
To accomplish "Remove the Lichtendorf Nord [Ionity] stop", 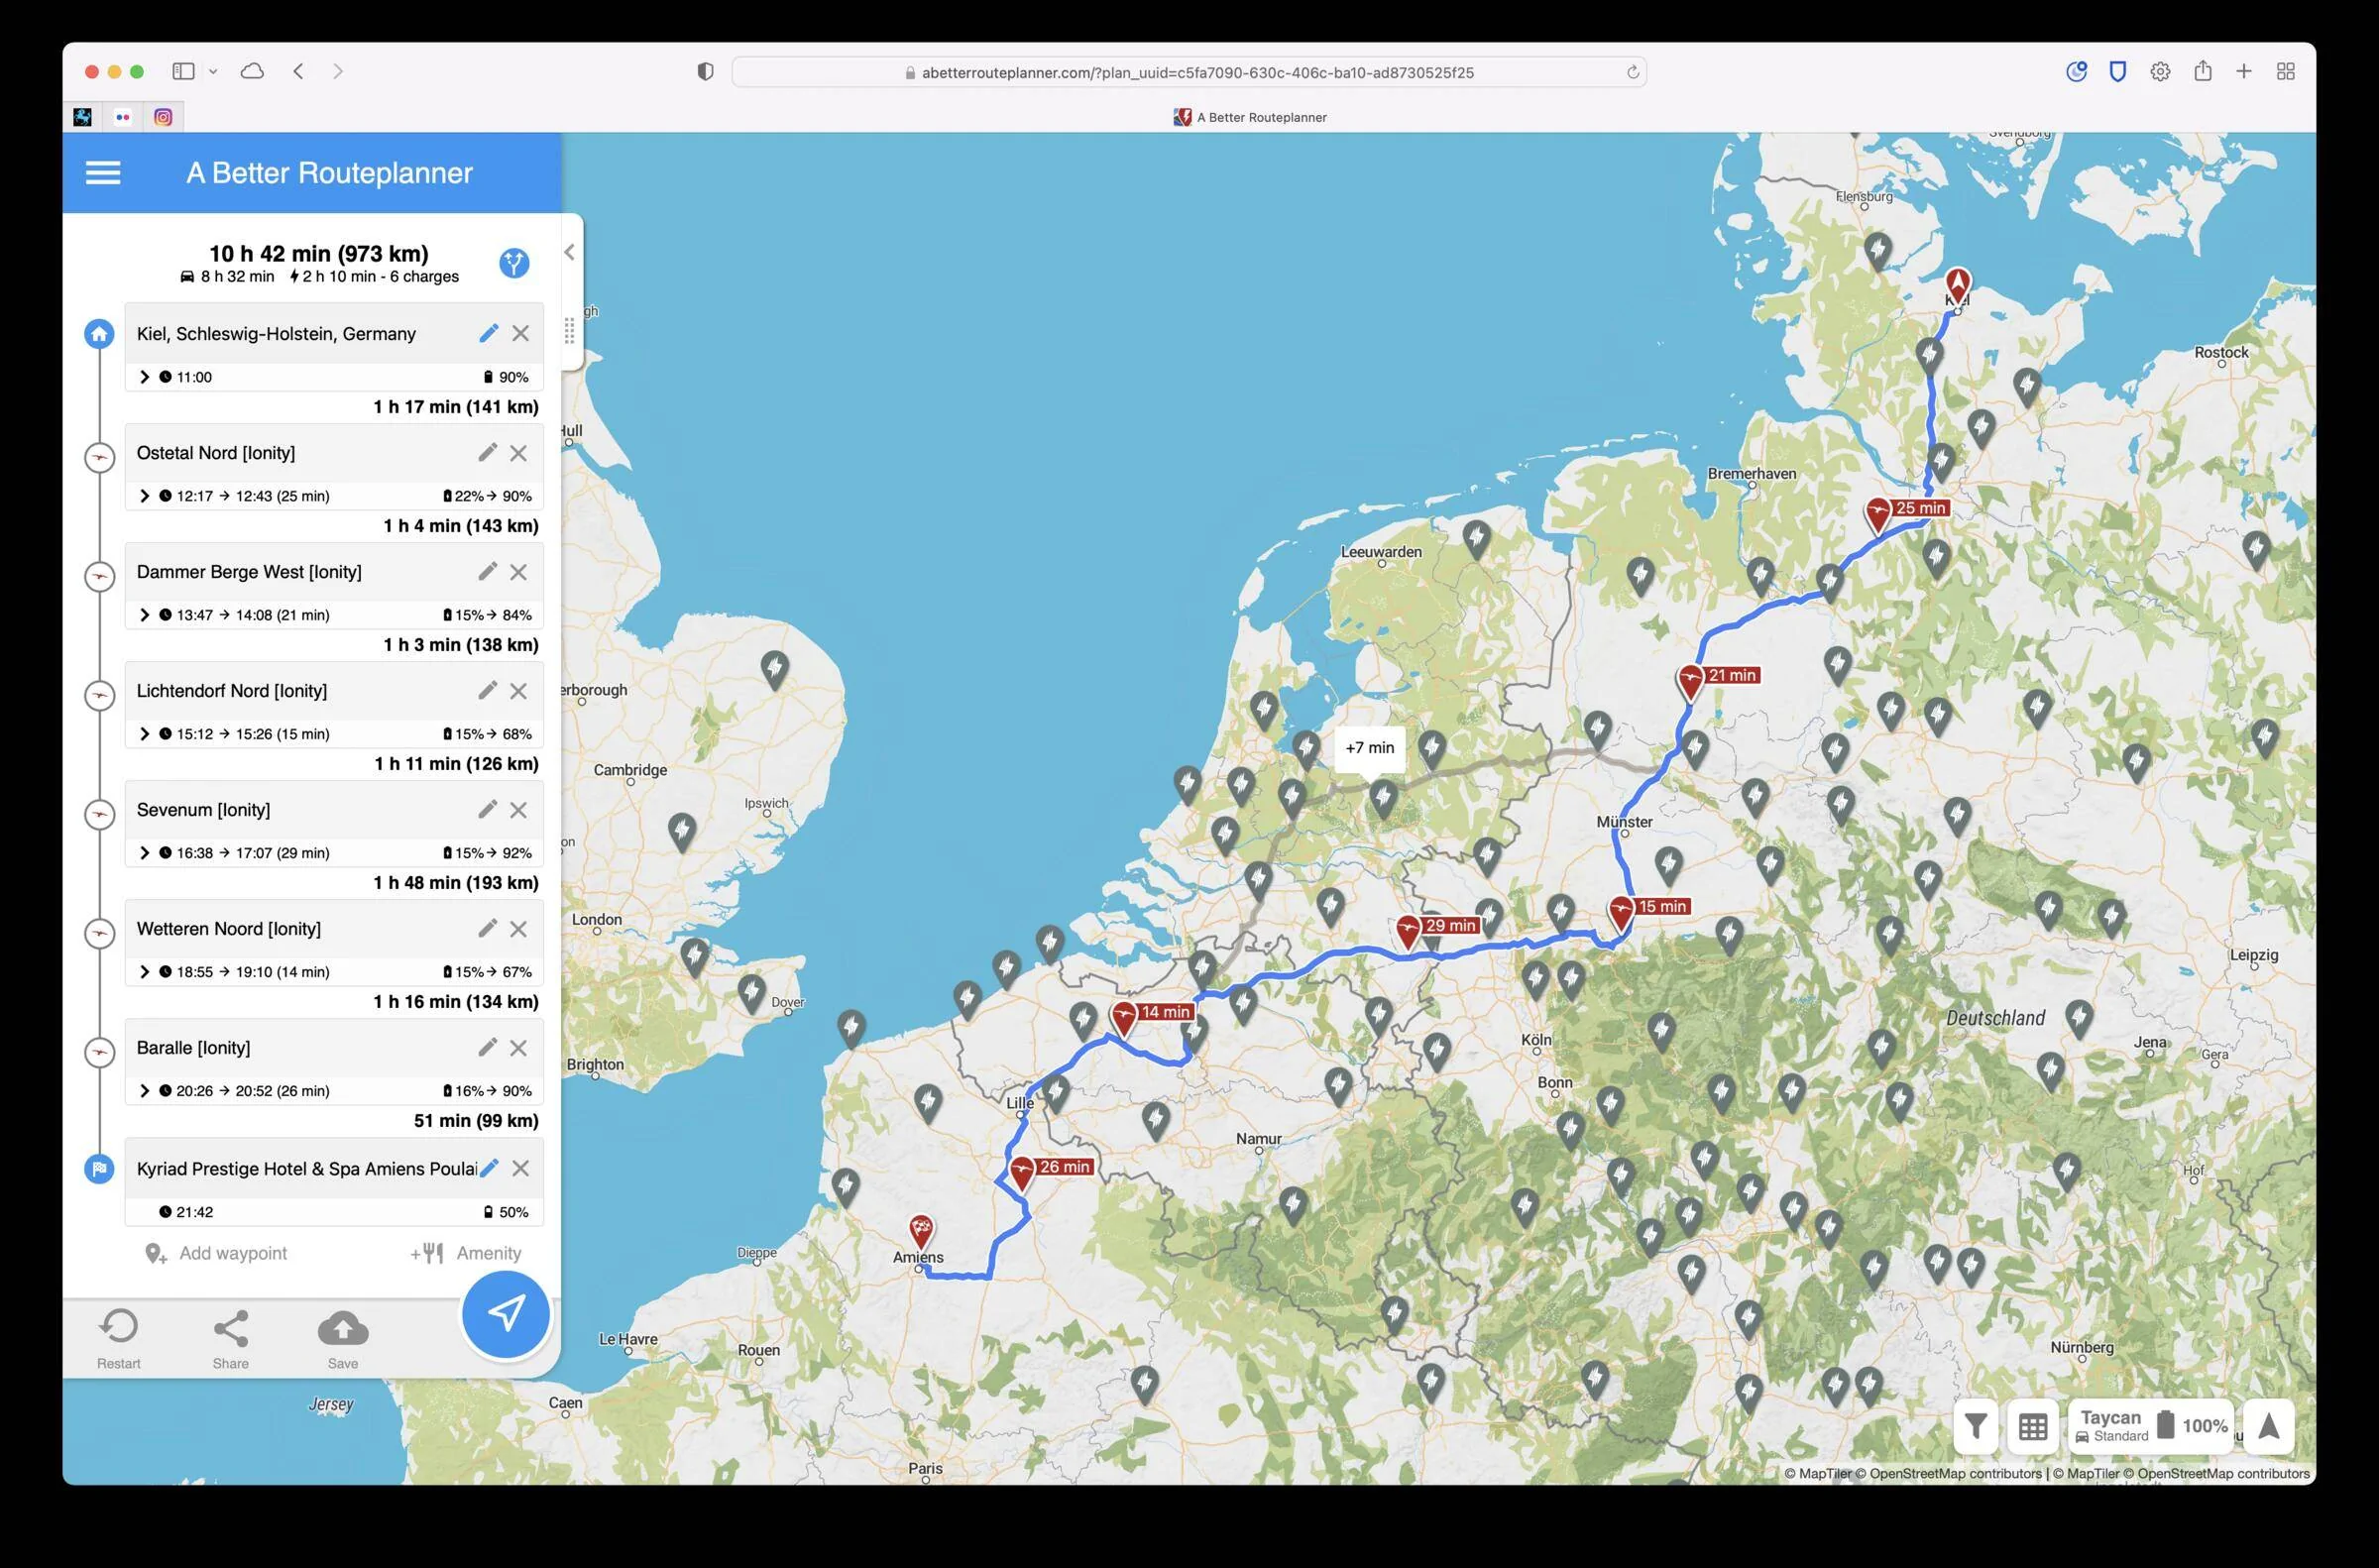I will [518, 691].
